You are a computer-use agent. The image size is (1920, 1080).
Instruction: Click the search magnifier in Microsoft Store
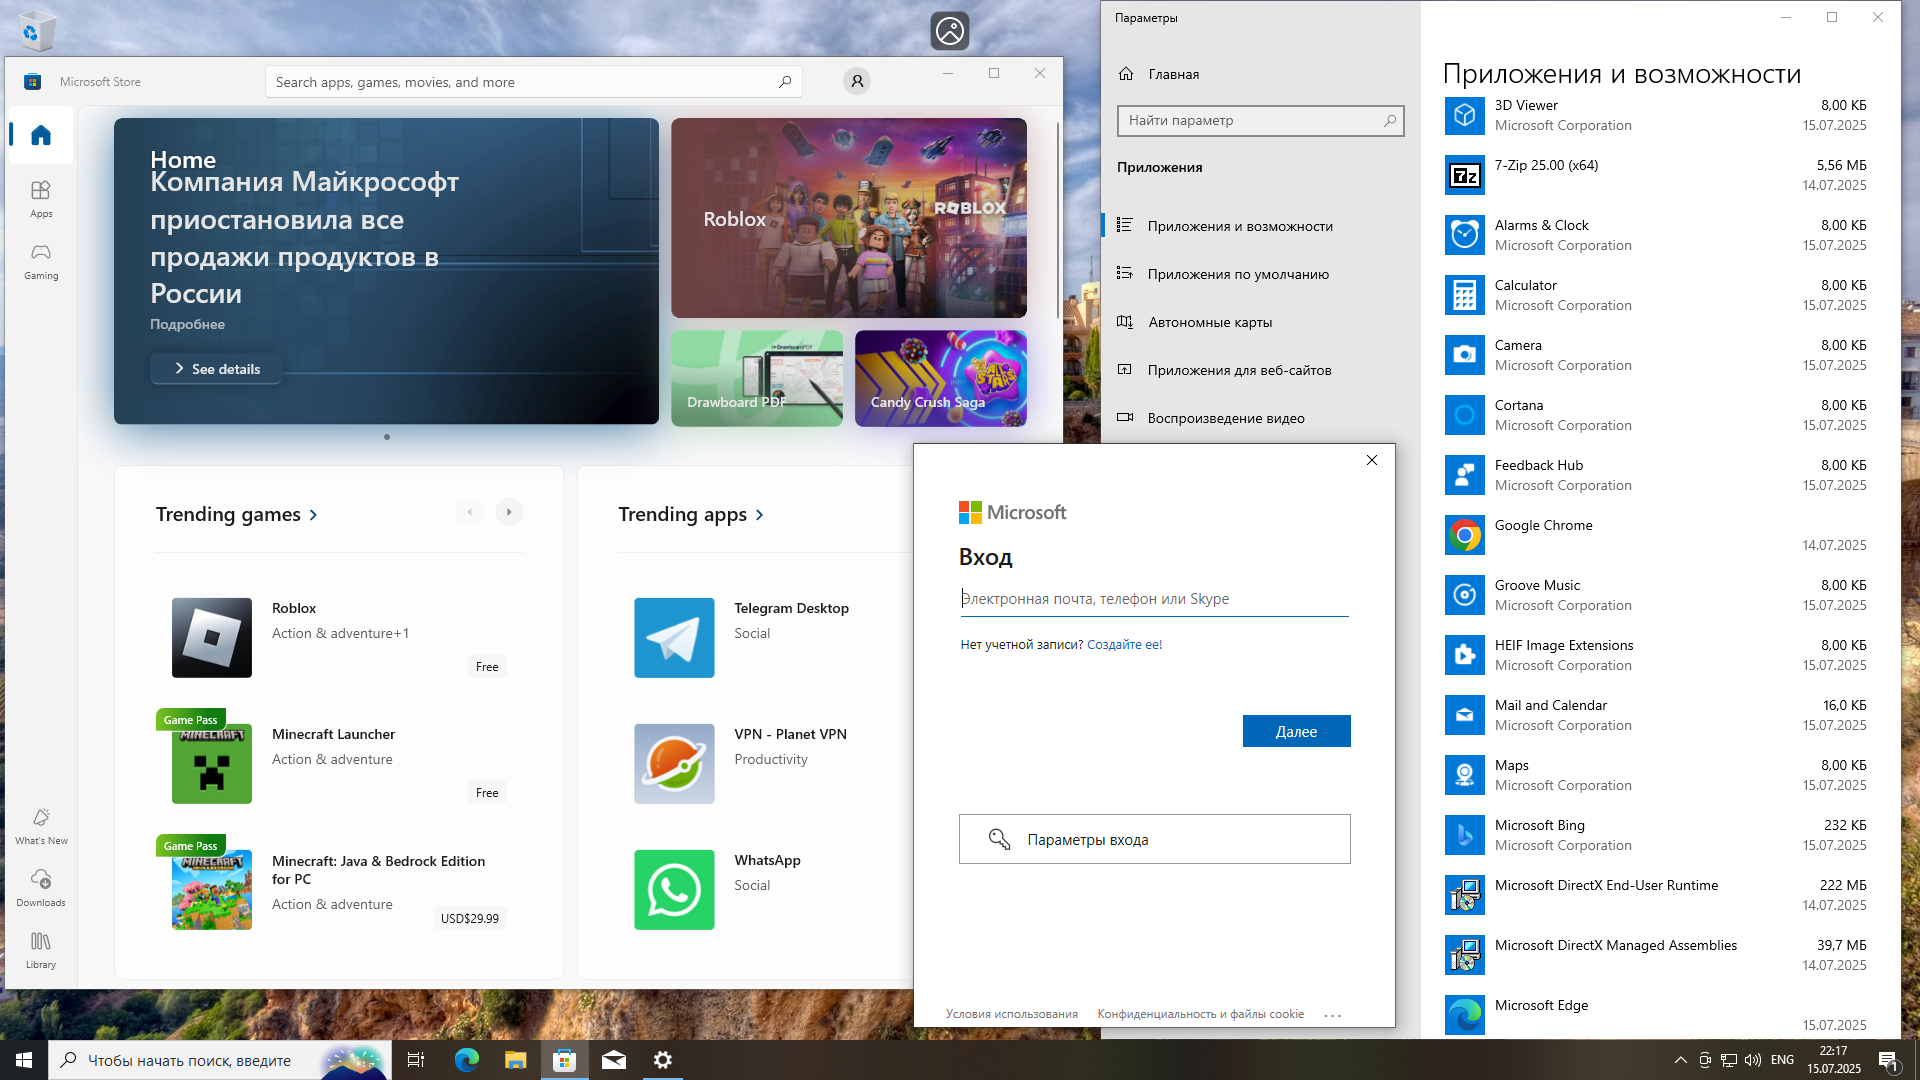click(x=785, y=82)
